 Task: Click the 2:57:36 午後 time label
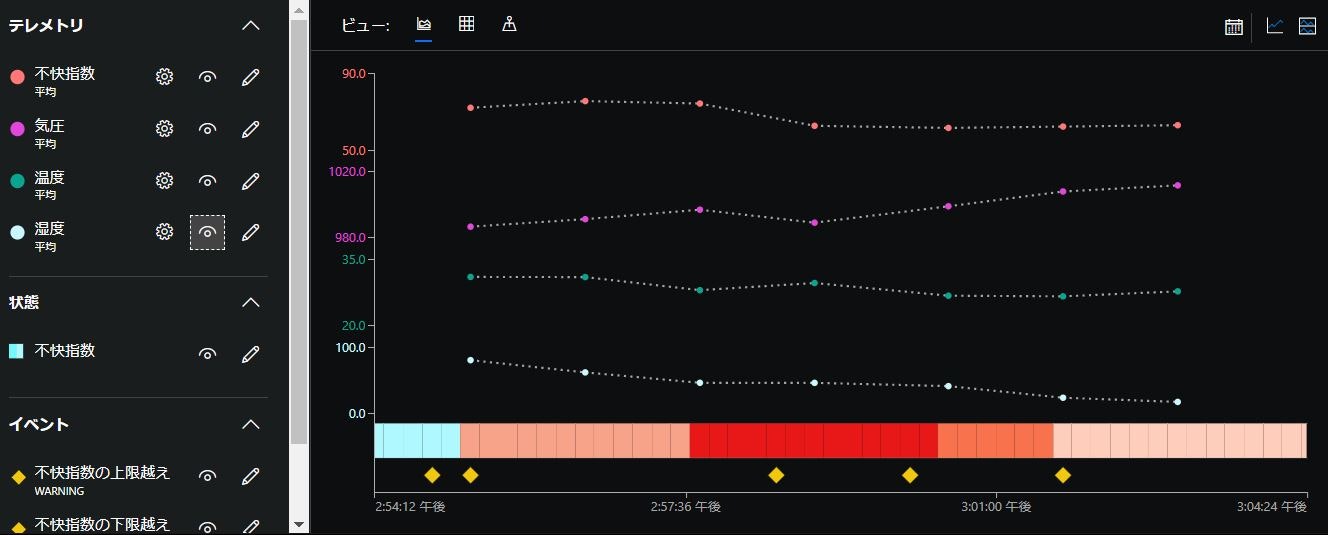click(685, 507)
